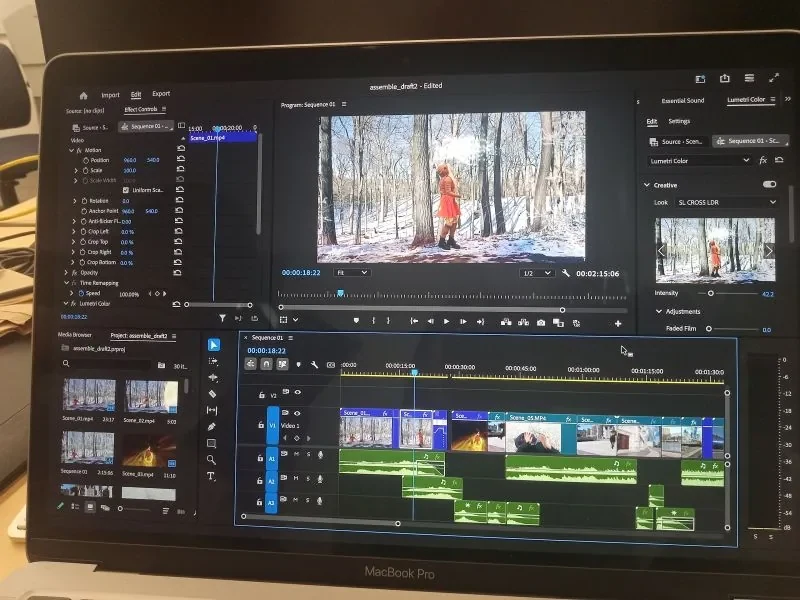Toggle V2 track output eye

tap(297, 392)
